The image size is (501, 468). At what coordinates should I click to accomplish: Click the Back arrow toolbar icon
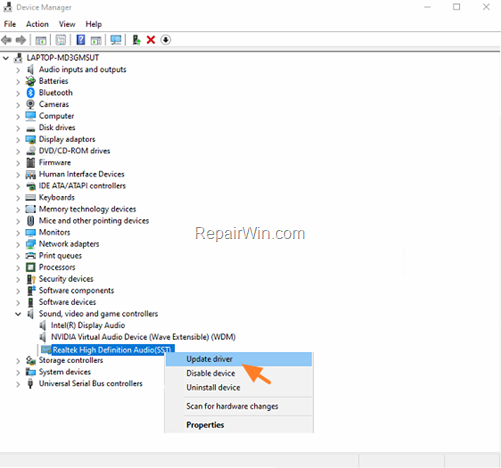[x=6, y=40]
